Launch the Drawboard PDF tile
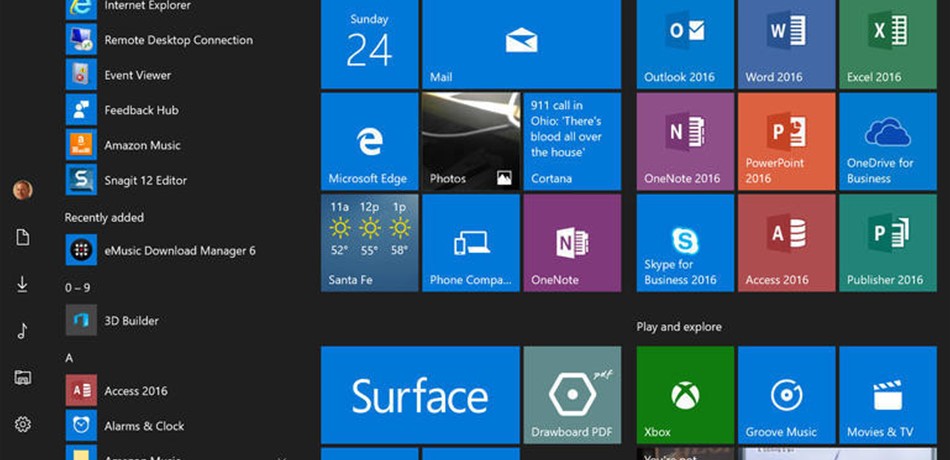This screenshot has height=460, width=950. tap(572, 395)
